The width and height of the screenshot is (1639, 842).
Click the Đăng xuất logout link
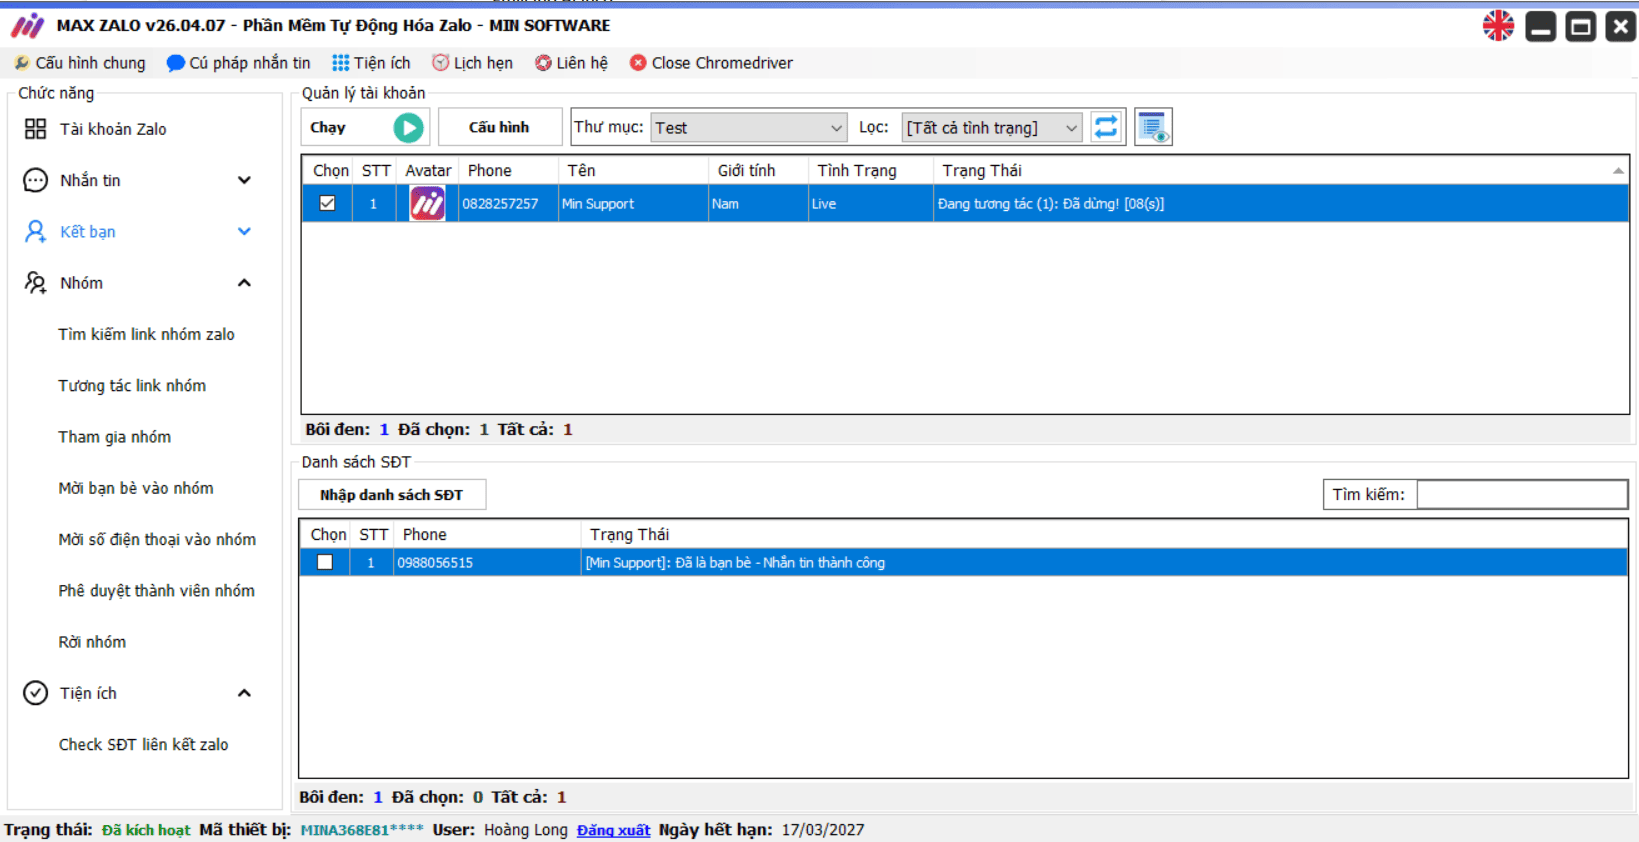[613, 830]
